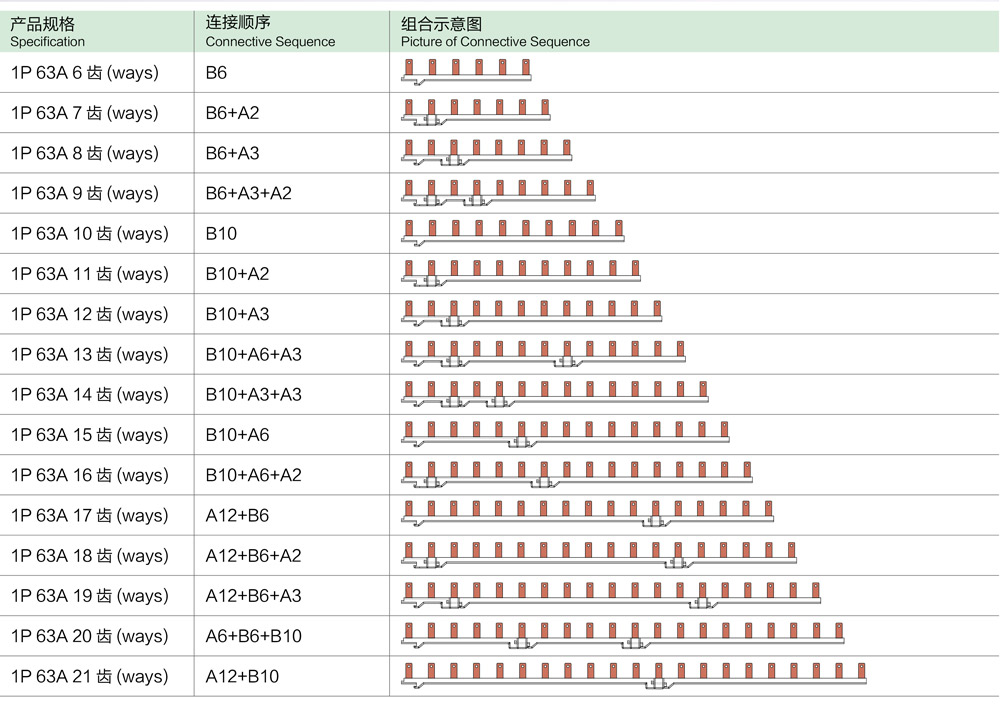The width and height of the screenshot is (1000, 707).
Task: Open the busbar diagram in the A12+B6 row
Action: tap(587, 513)
